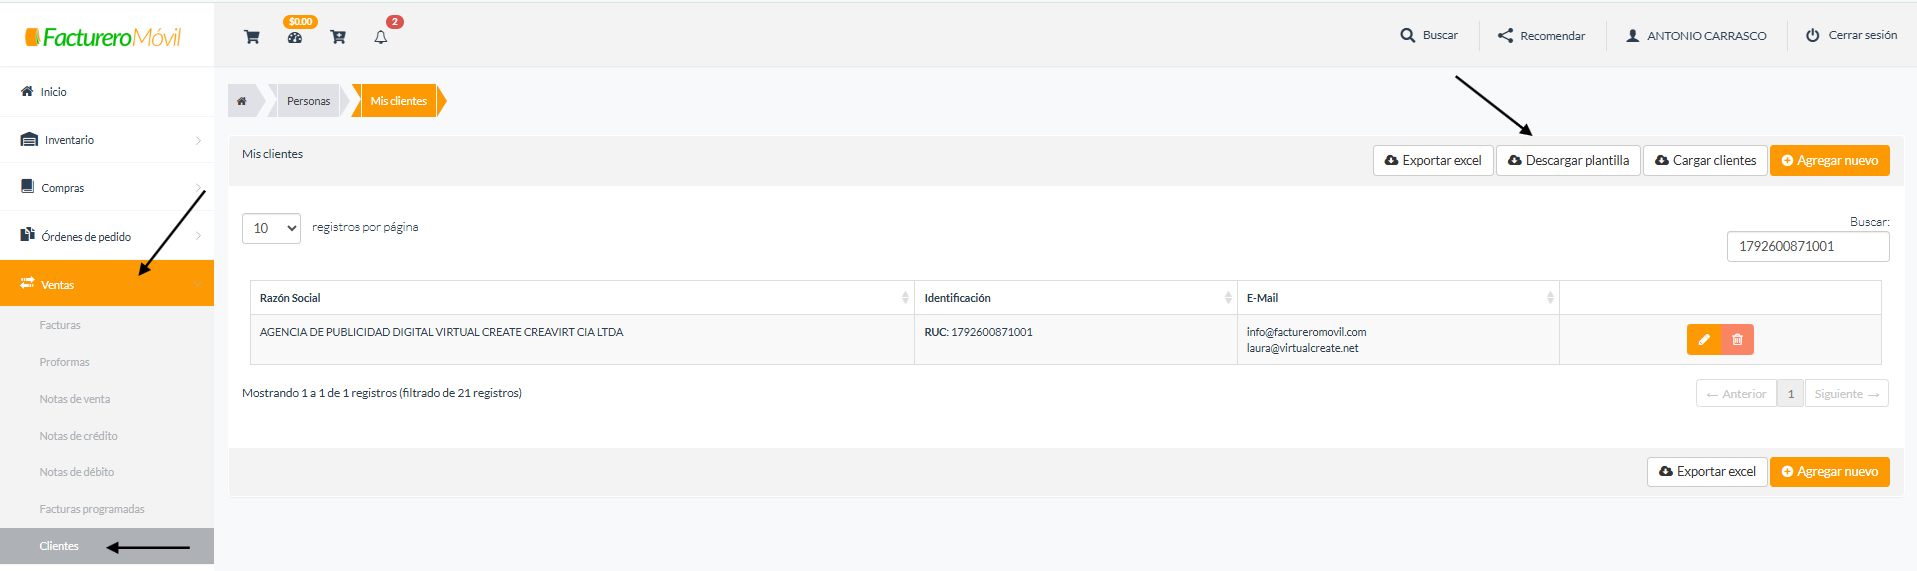Click the top Agregar nuevo button
The image size is (1917, 571).
click(x=1830, y=160)
